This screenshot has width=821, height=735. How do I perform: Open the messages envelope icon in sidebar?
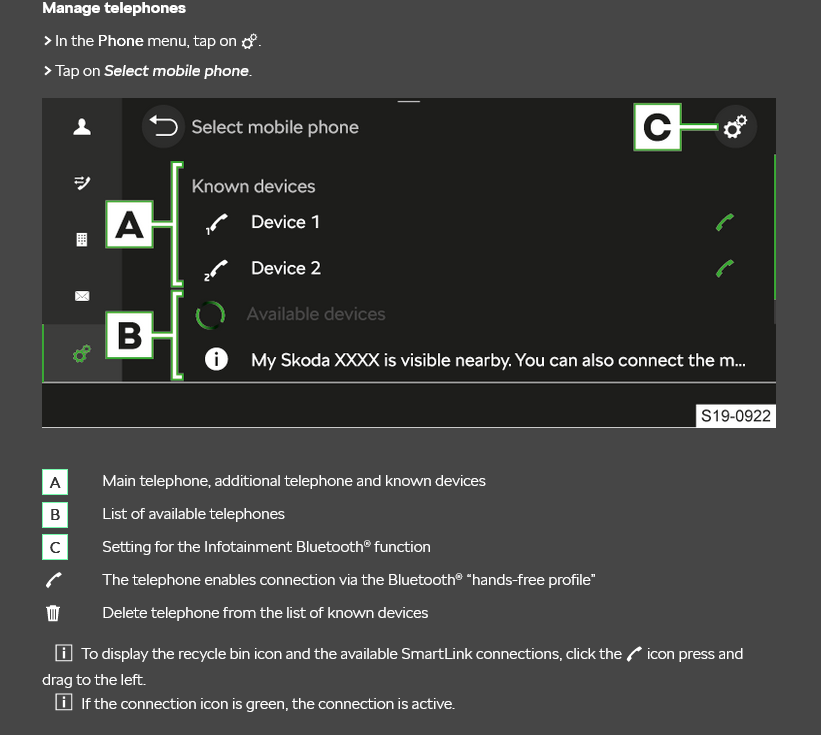[x=82, y=296]
